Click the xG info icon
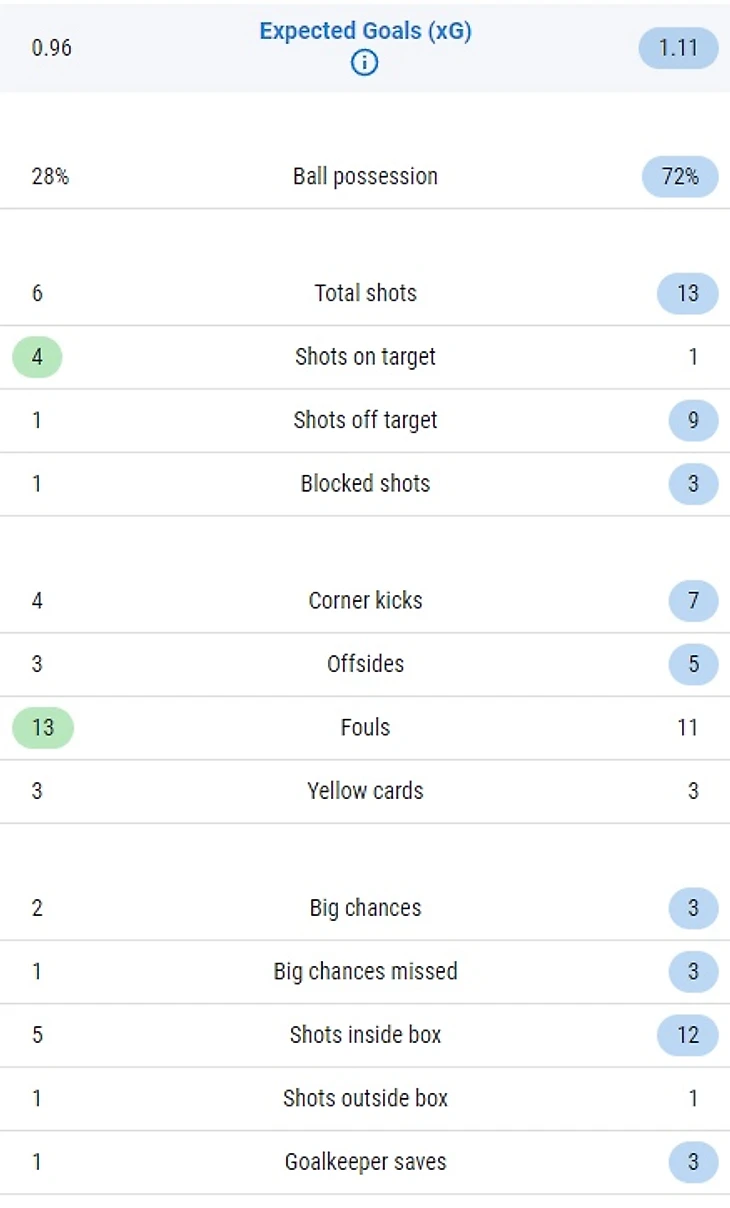Image resolution: width=730 pixels, height=1208 pixels. tap(365, 63)
